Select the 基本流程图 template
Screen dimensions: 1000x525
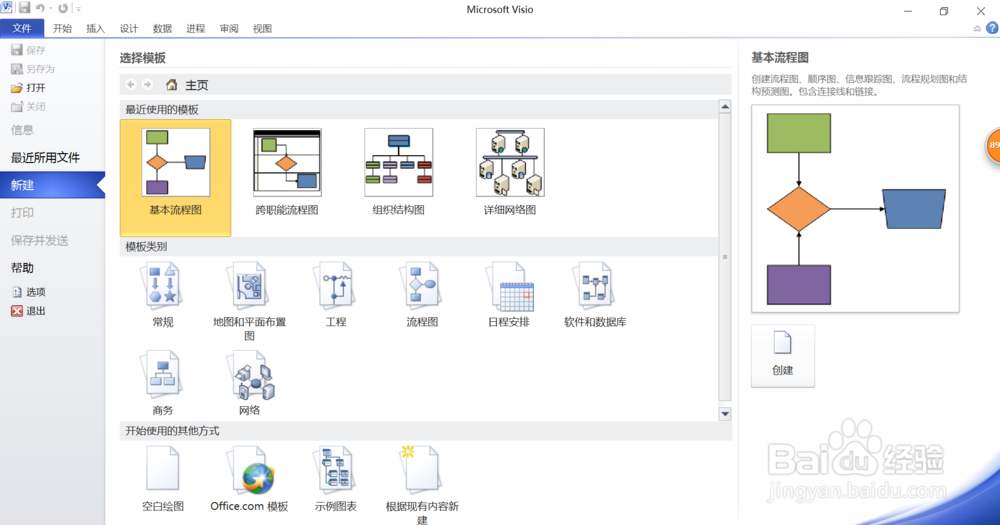(x=175, y=177)
